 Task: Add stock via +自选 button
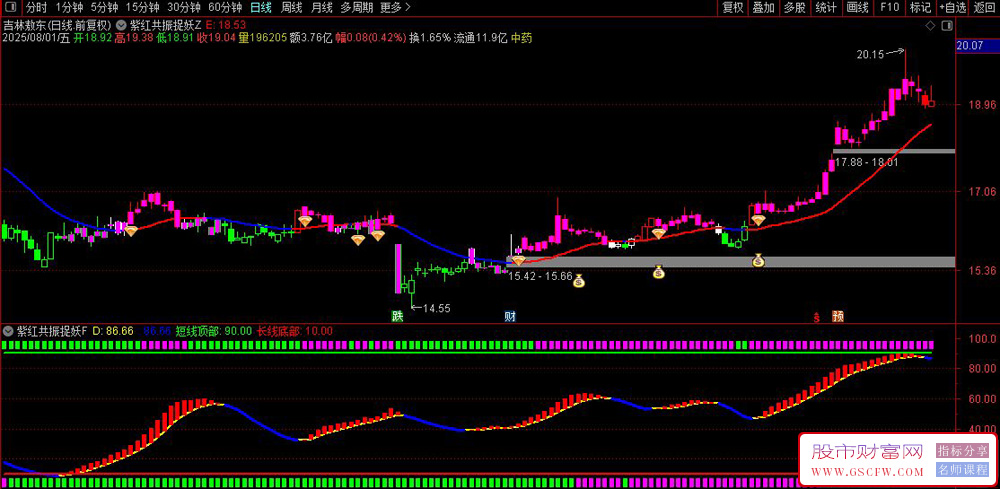tap(953, 8)
